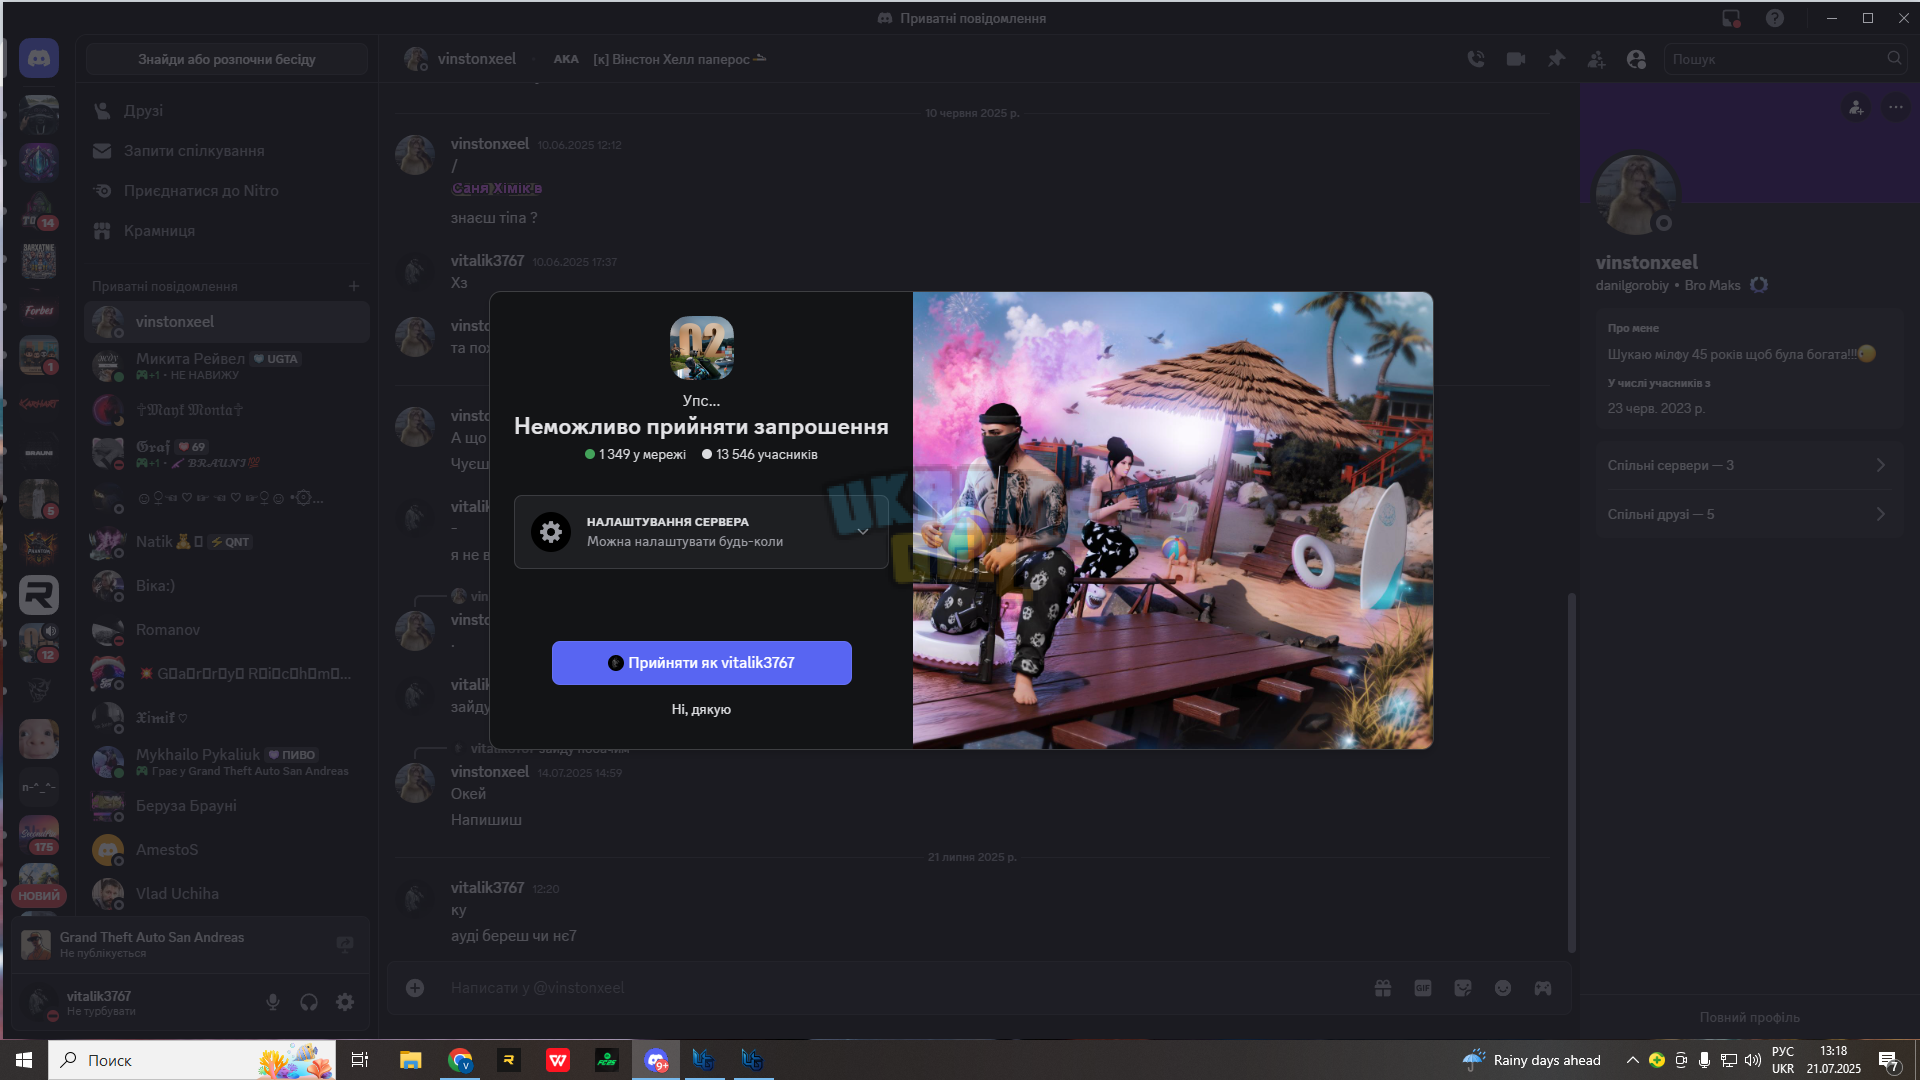Decline the invite with Ні, дякую
The image size is (1920, 1080).
pos(701,709)
